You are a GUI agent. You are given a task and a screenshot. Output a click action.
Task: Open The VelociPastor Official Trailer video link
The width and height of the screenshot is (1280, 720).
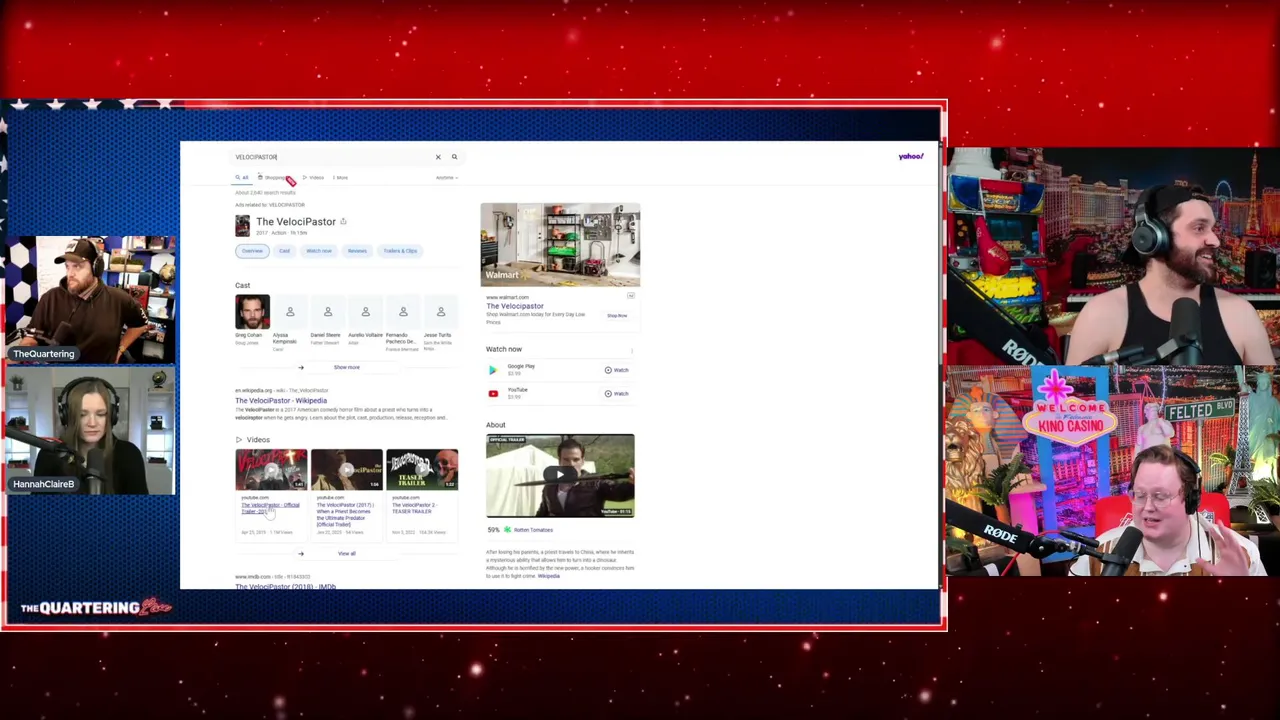point(270,508)
